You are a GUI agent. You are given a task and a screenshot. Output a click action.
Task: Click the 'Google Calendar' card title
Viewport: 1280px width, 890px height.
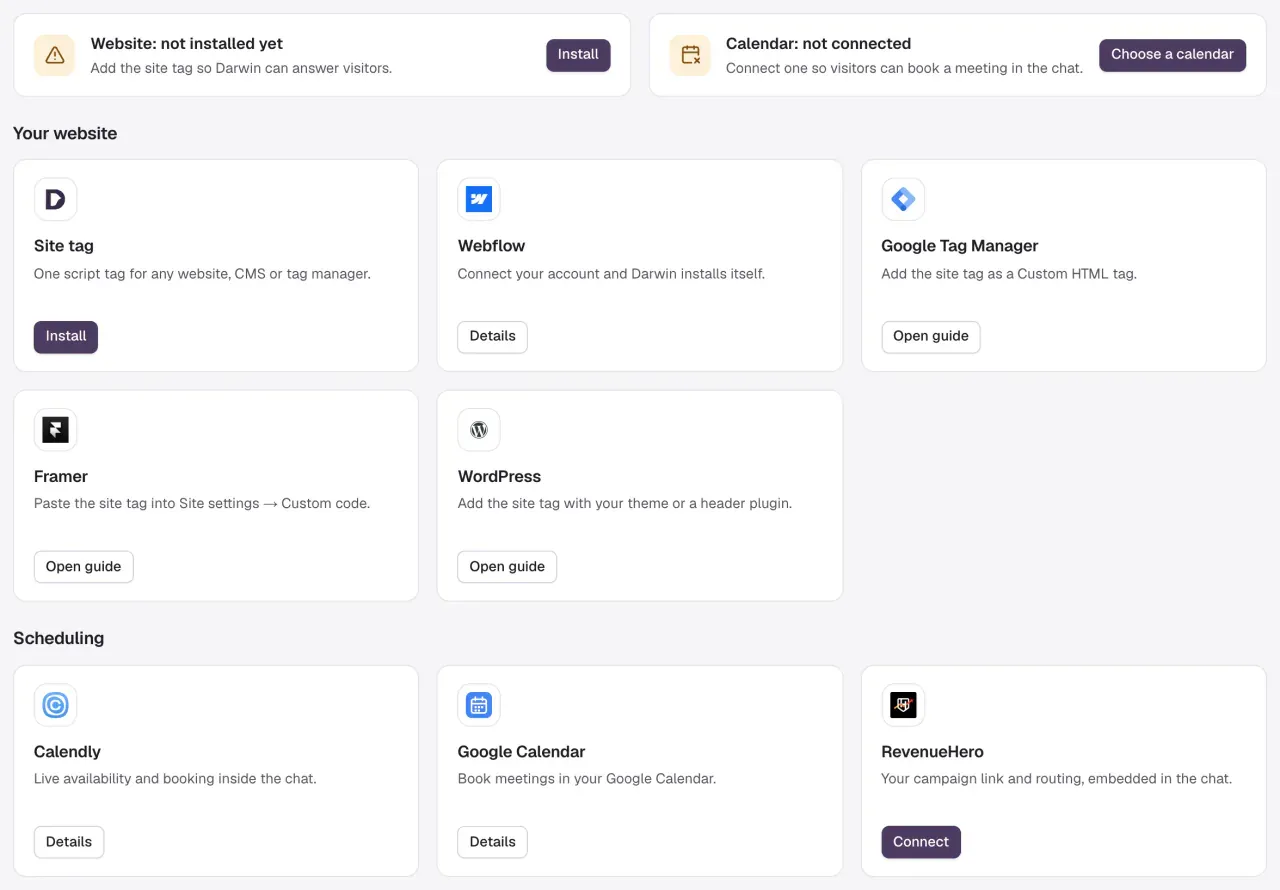tap(521, 752)
